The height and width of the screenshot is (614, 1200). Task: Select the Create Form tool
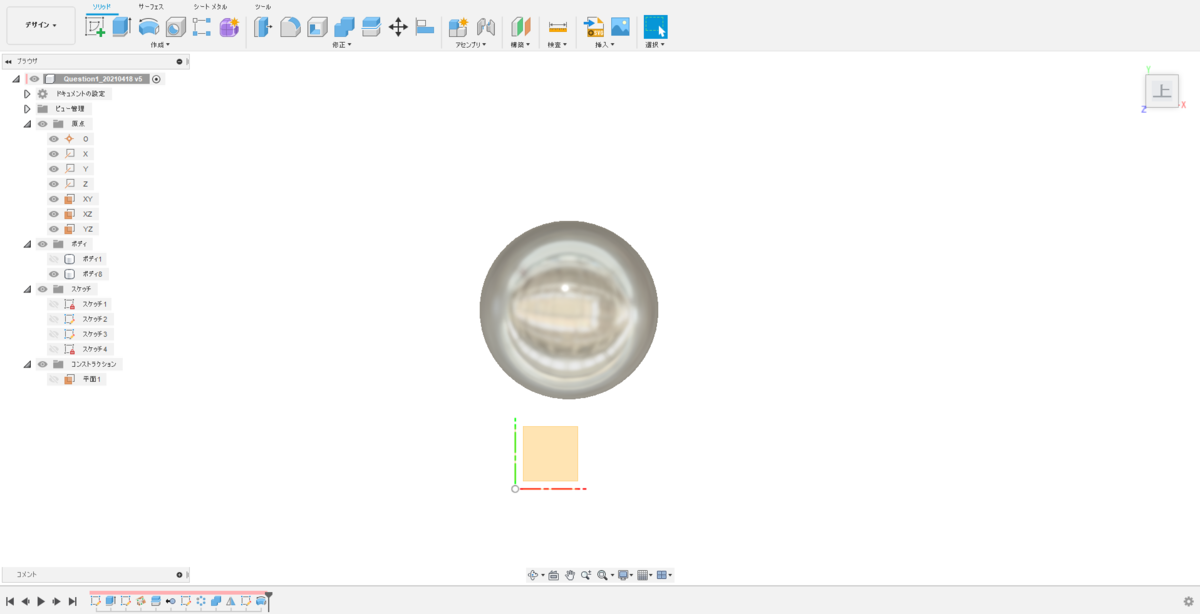(x=229, y=27)
